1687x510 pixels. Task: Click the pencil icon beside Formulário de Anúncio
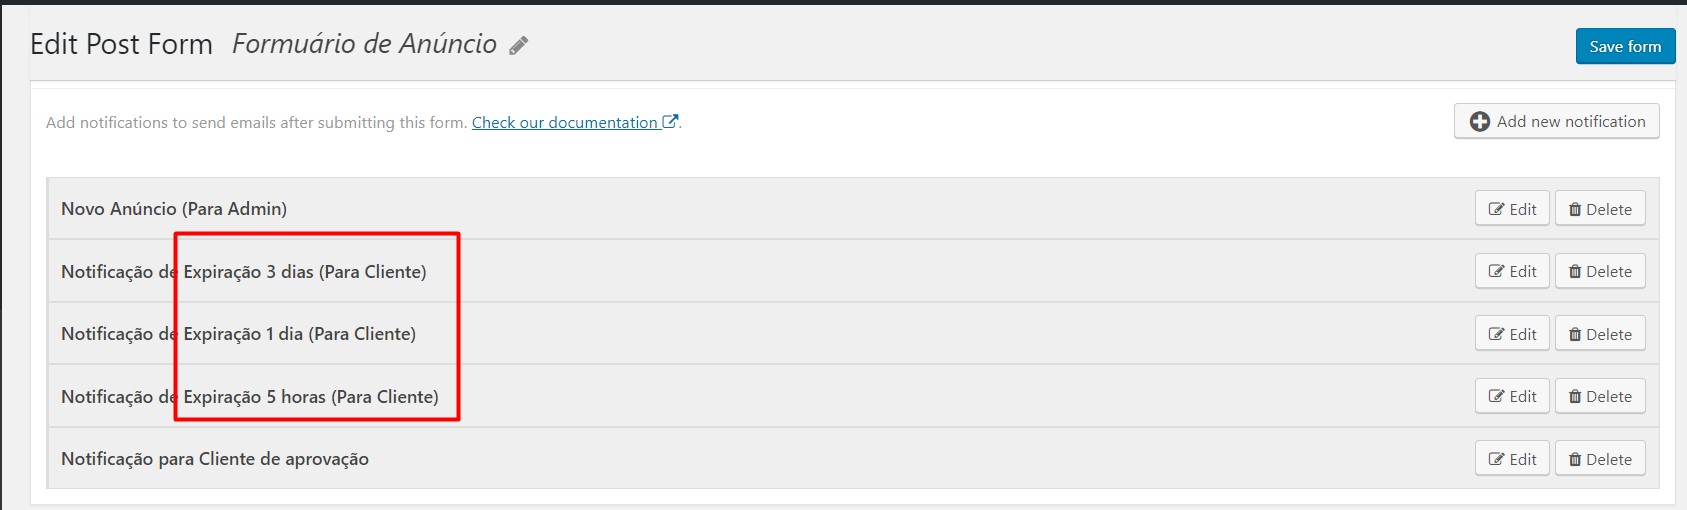(x=518, y=45)
